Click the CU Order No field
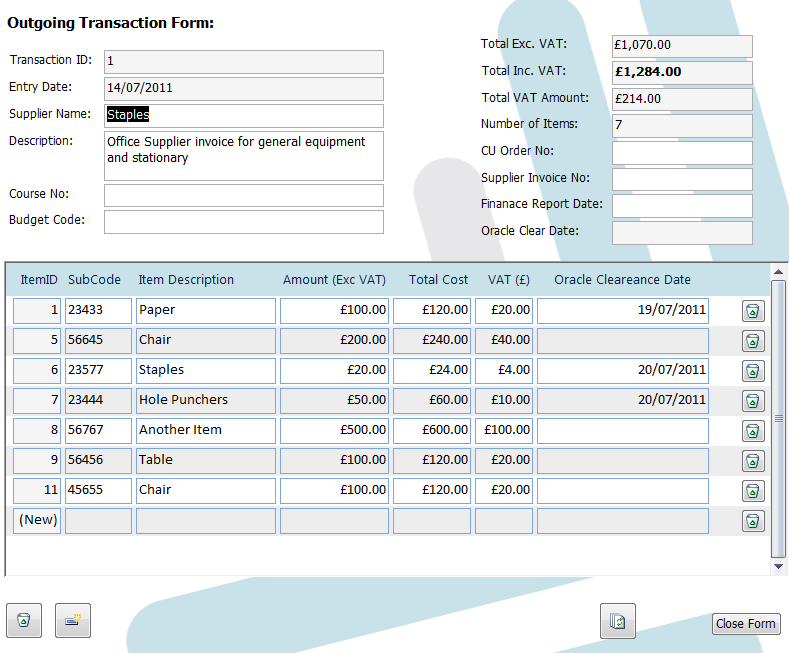Image resolution: width=789 pixels, height=653 pixels. [682, 152]
